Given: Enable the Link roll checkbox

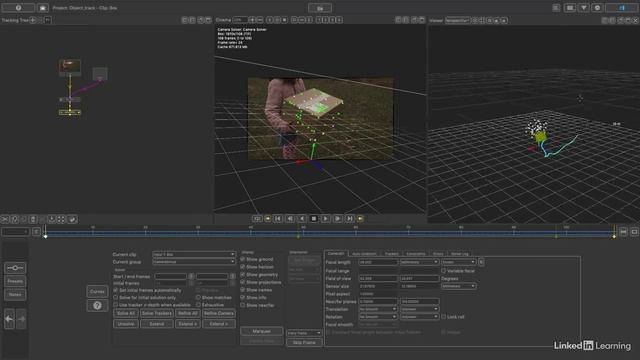Looking at the screenshot, I should click(444, 317).
